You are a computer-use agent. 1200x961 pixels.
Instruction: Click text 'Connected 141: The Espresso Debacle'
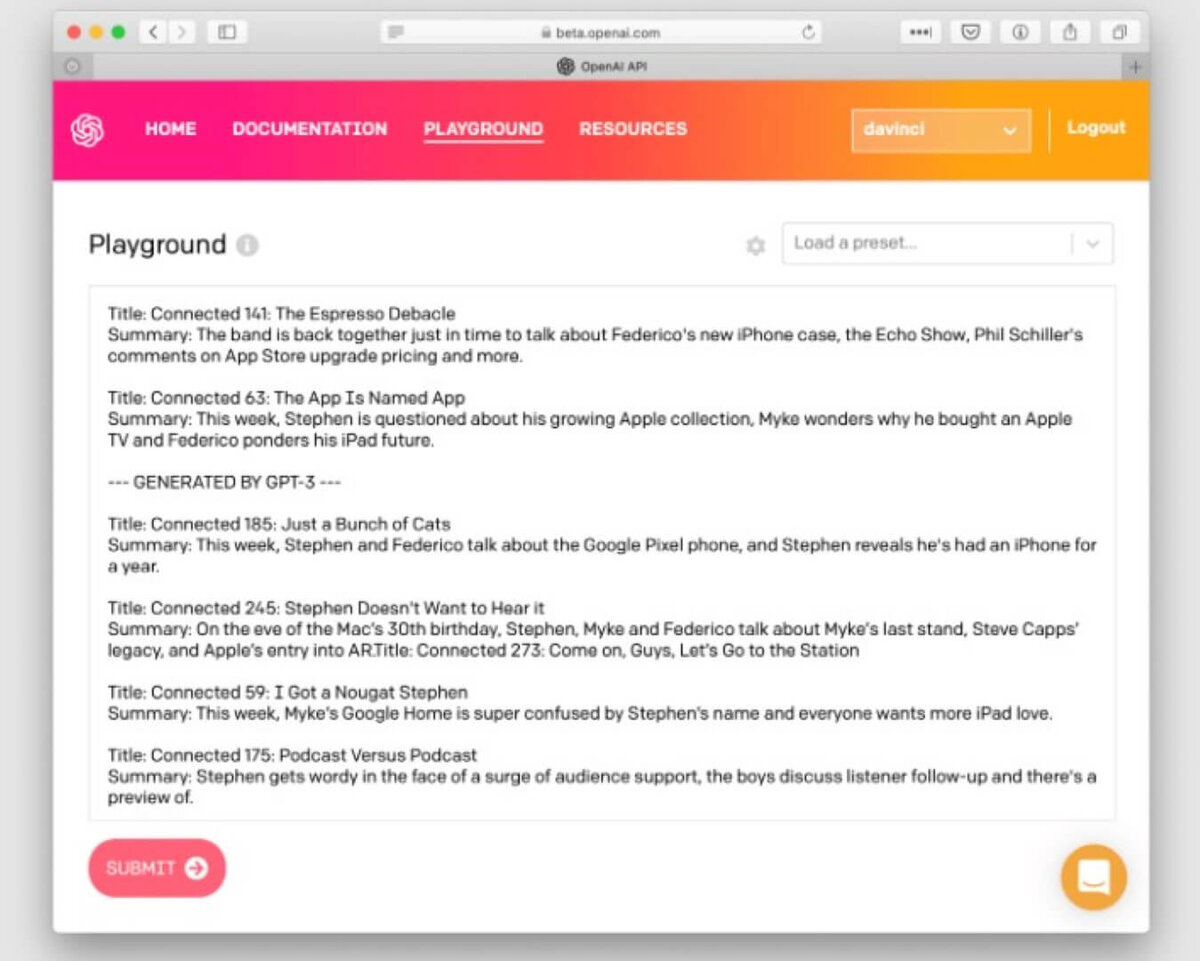(x=303, y=314)
